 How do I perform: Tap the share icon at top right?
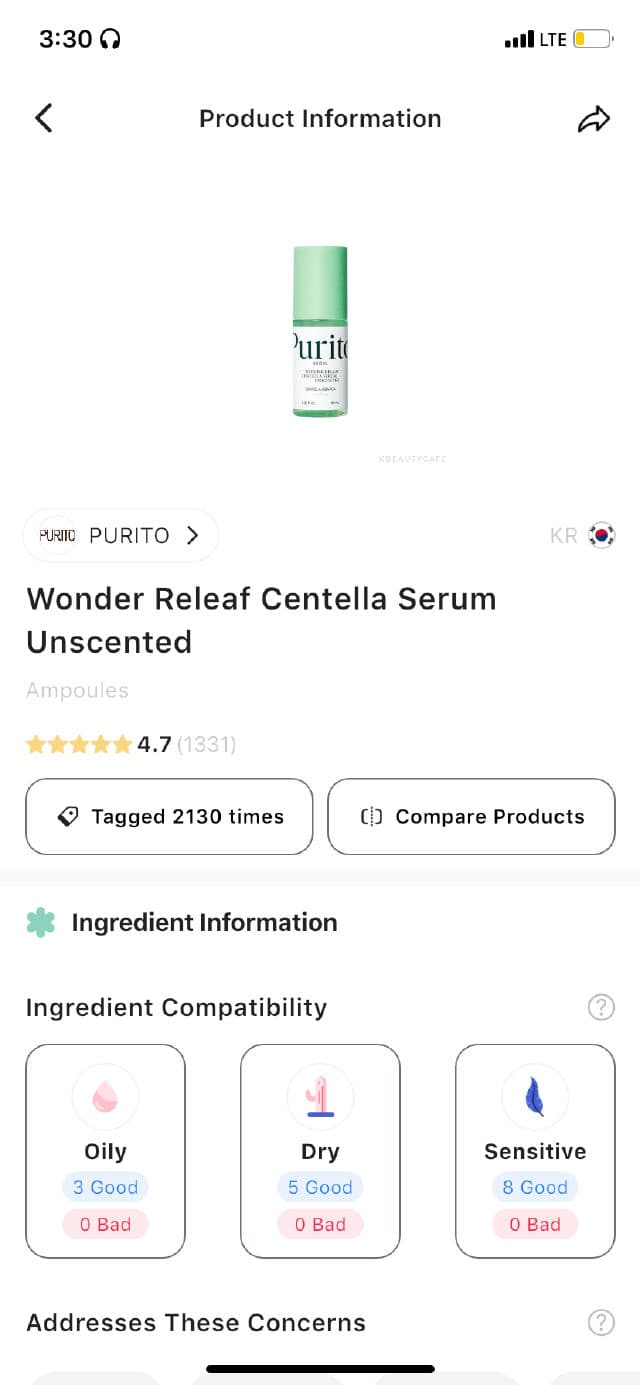pos(595,117)
